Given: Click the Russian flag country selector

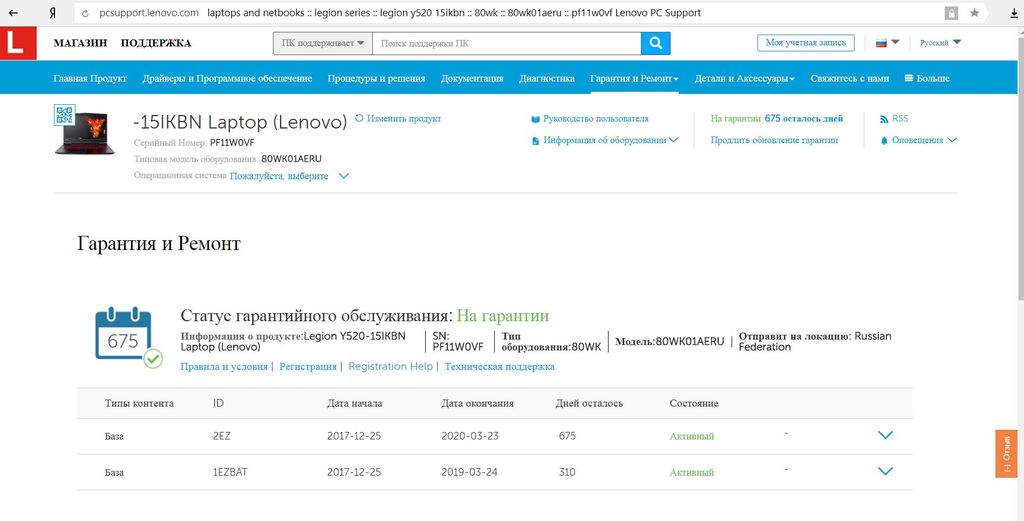Looking at the screenshot, I should (887, 43).
